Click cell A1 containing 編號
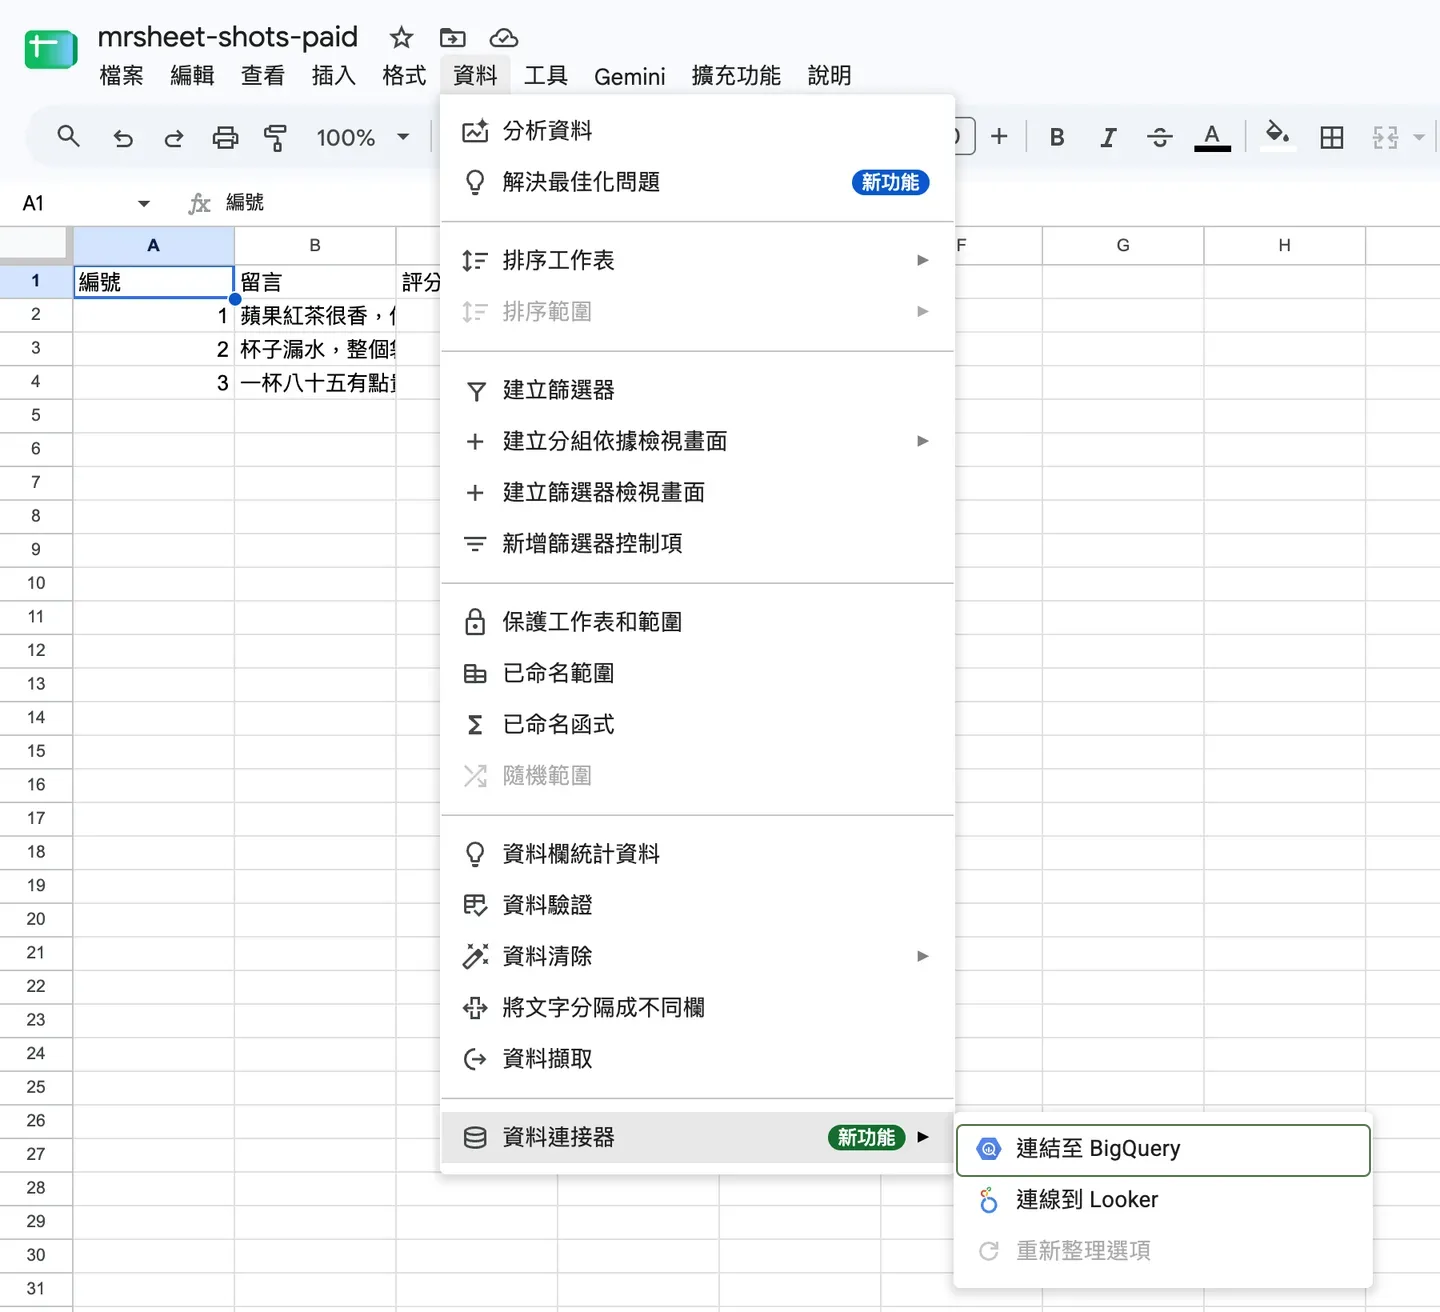This screenshot has height=1312, width=1440. point(154,282)
